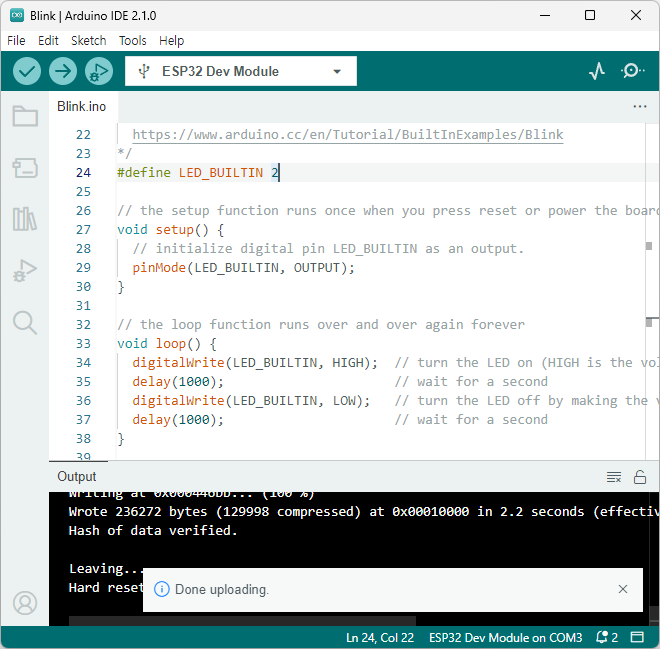The height and width of the screenshot is (649, 660).
Task: Click delay(1000) on line 35
Action: click(x=178, y=382)
